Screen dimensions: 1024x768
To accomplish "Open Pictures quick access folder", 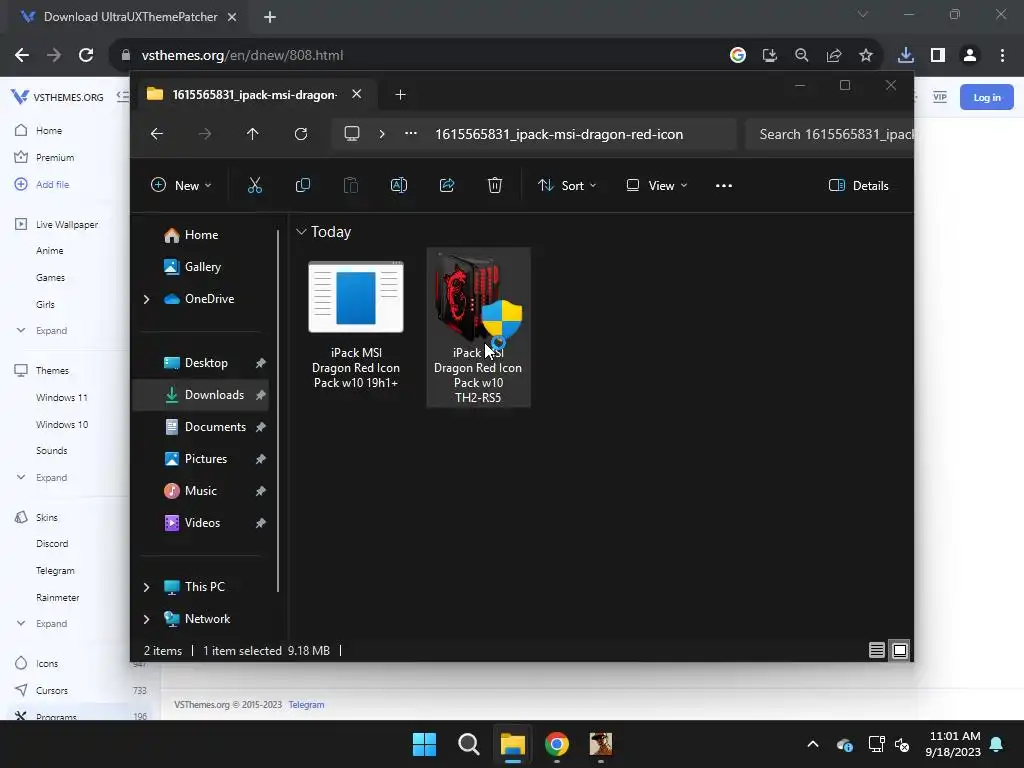I will click(195, 459).
